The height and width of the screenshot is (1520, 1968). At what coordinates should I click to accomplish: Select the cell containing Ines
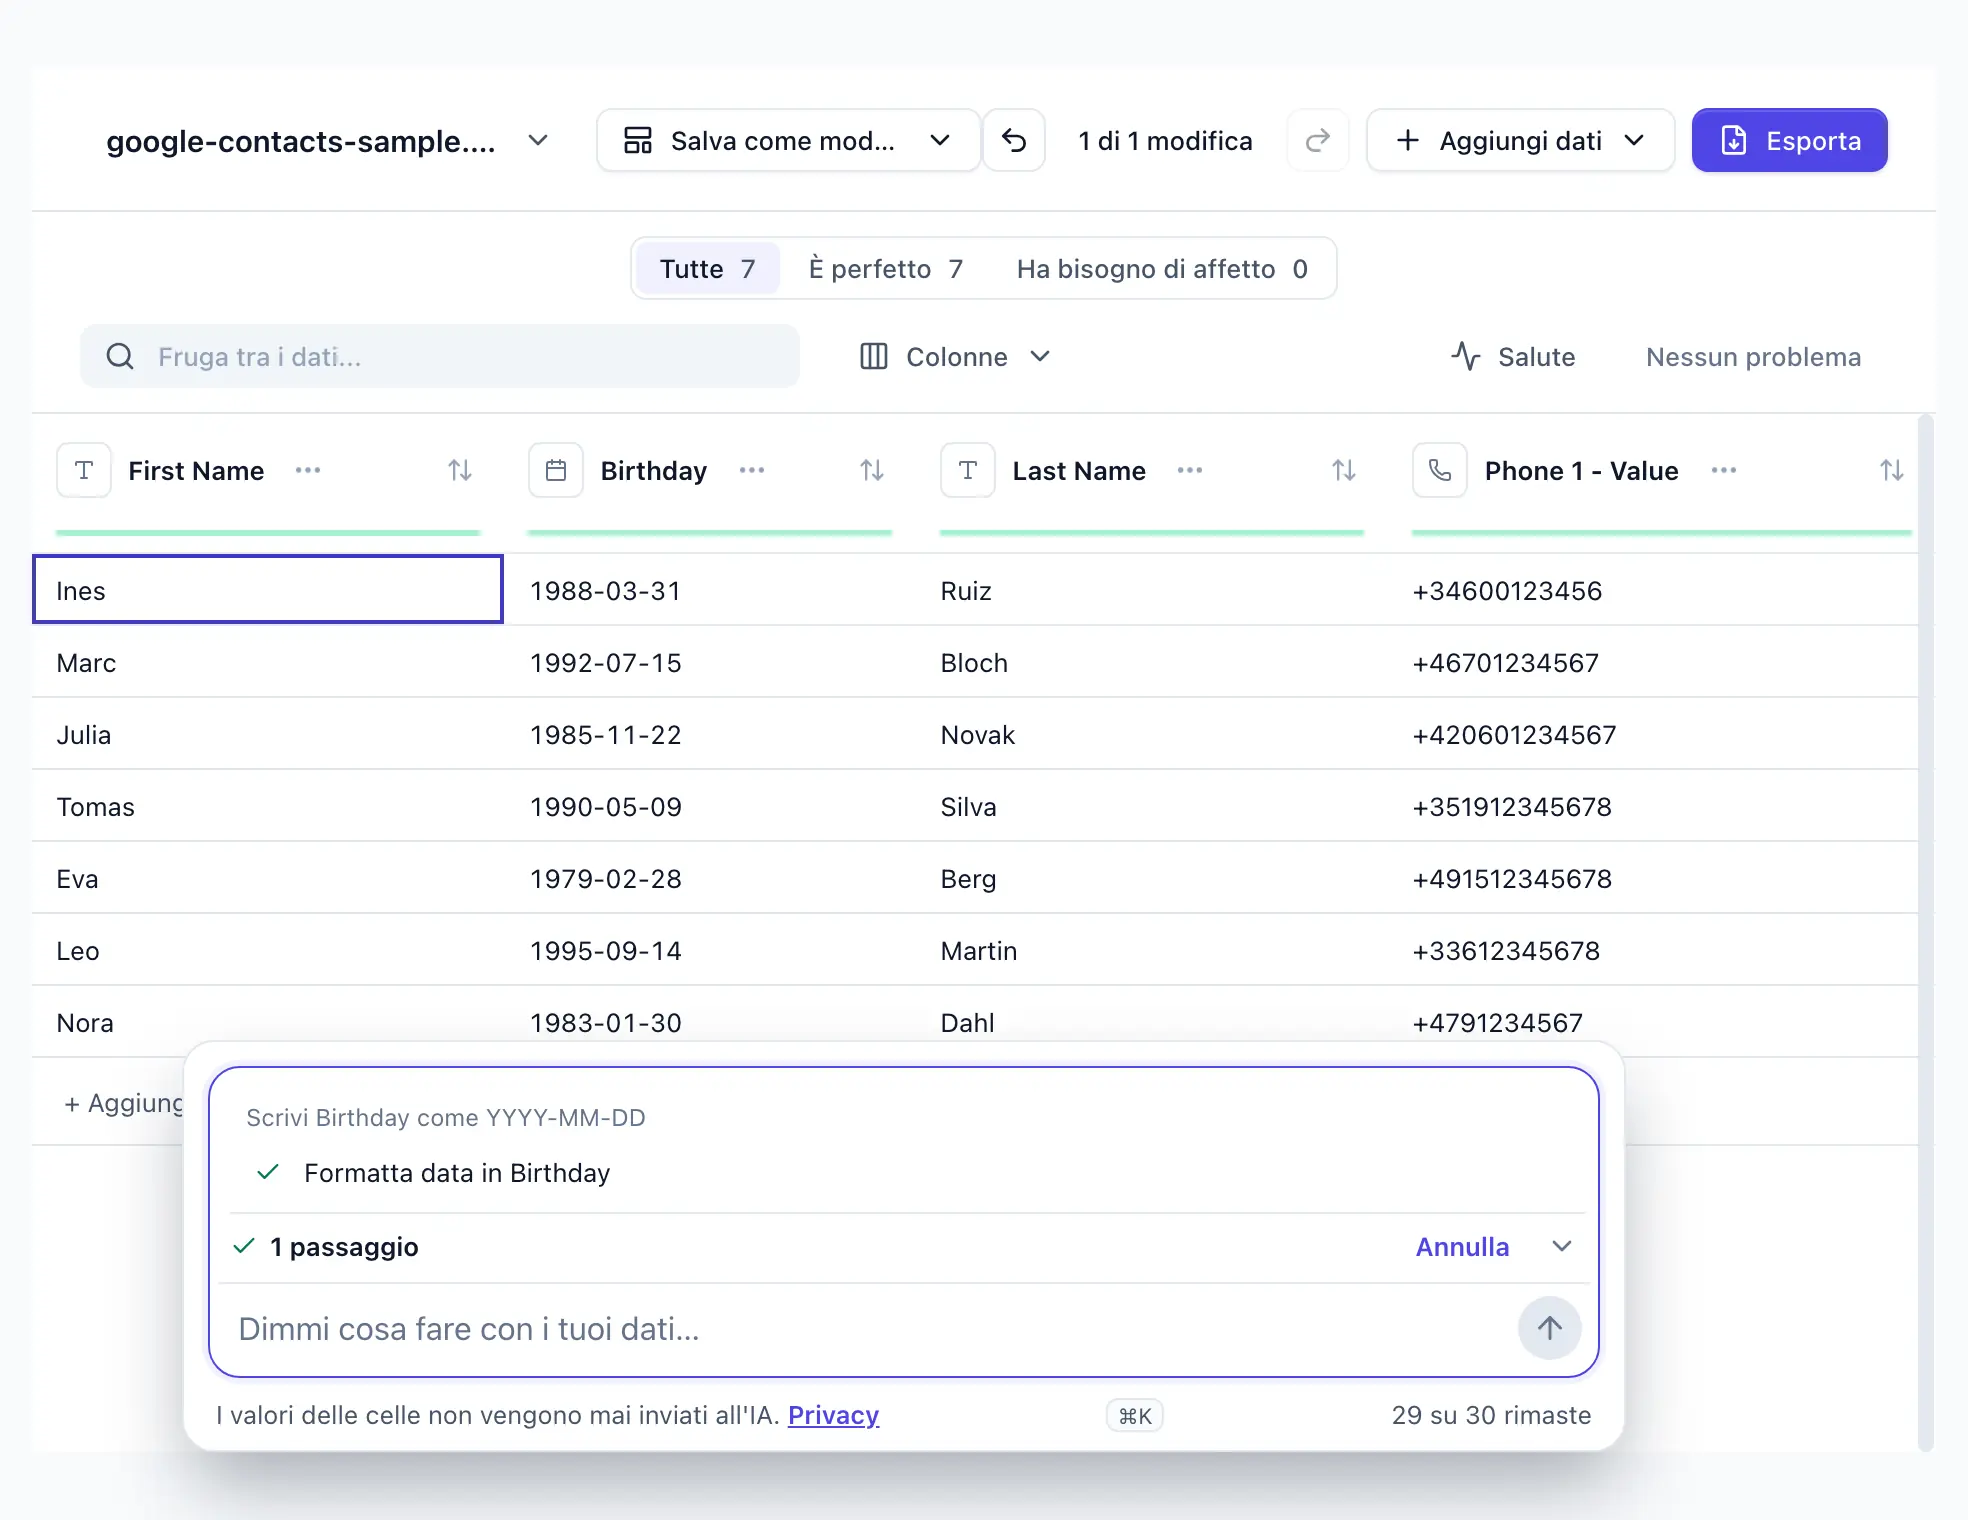[268, 590]
